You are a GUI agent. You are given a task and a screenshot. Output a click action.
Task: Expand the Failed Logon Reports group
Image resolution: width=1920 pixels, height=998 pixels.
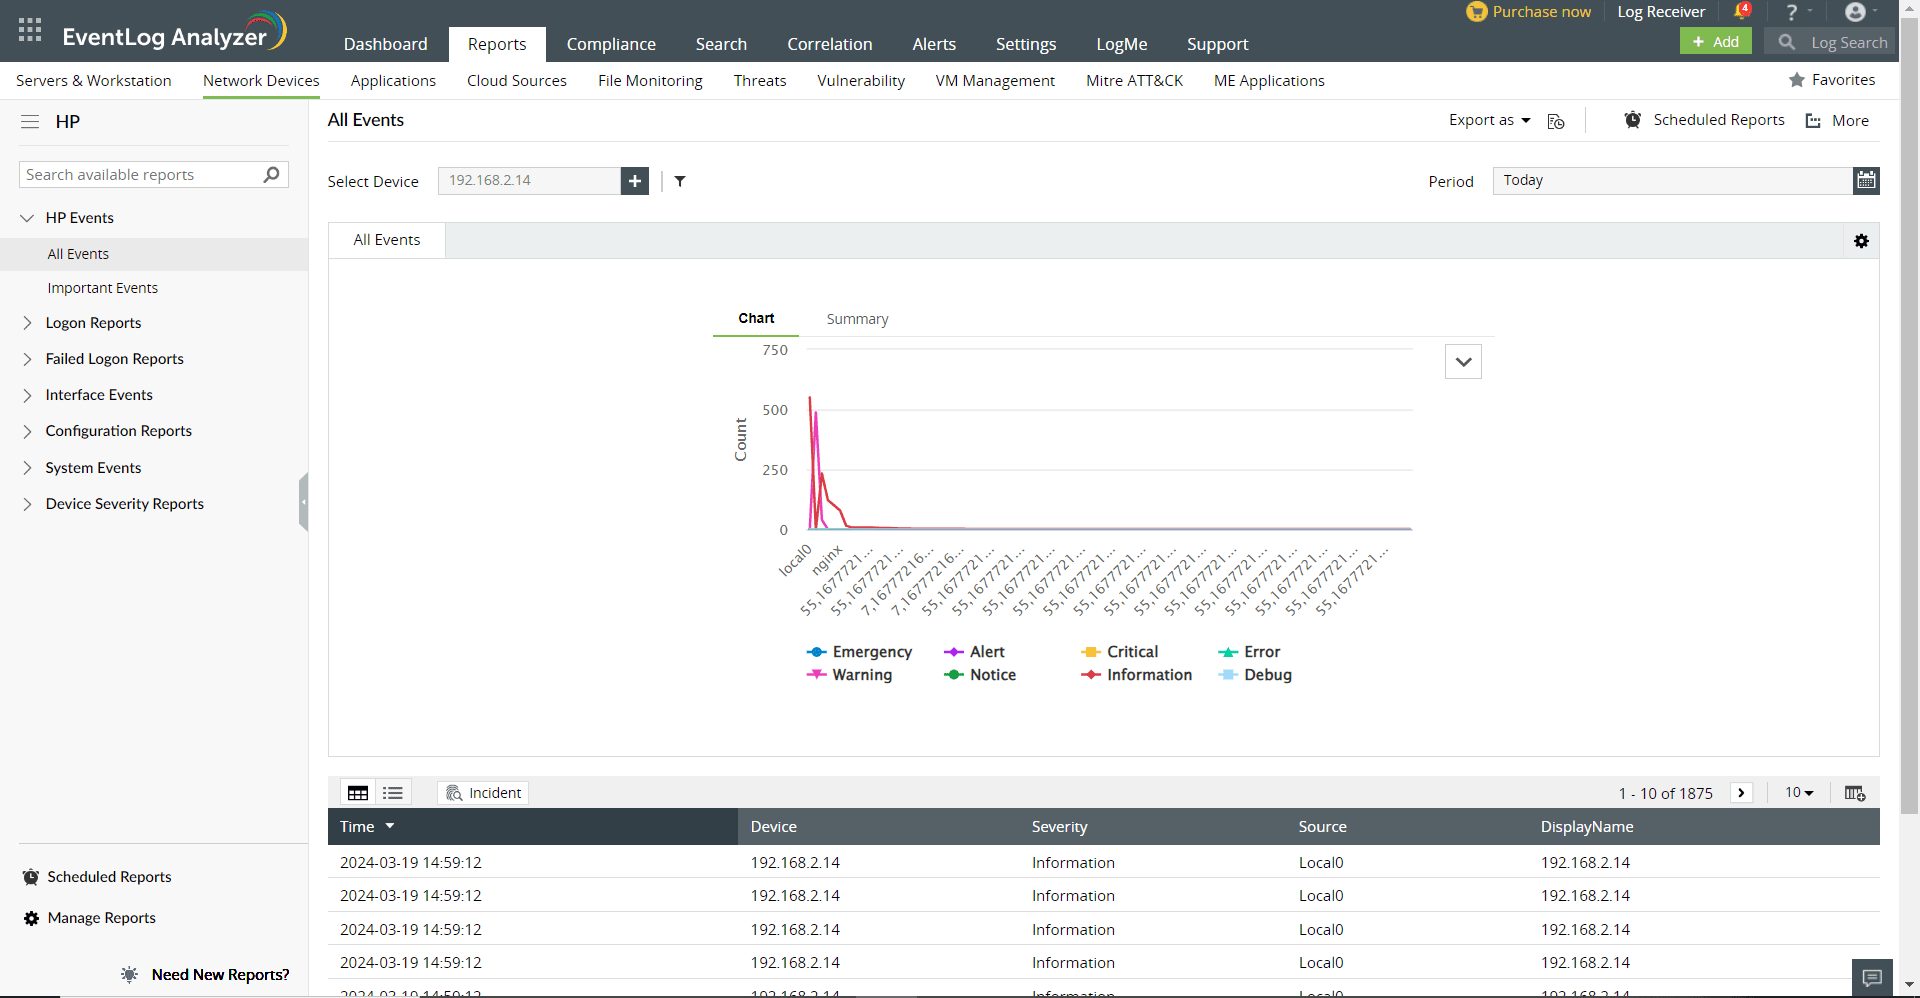[27, 359]
